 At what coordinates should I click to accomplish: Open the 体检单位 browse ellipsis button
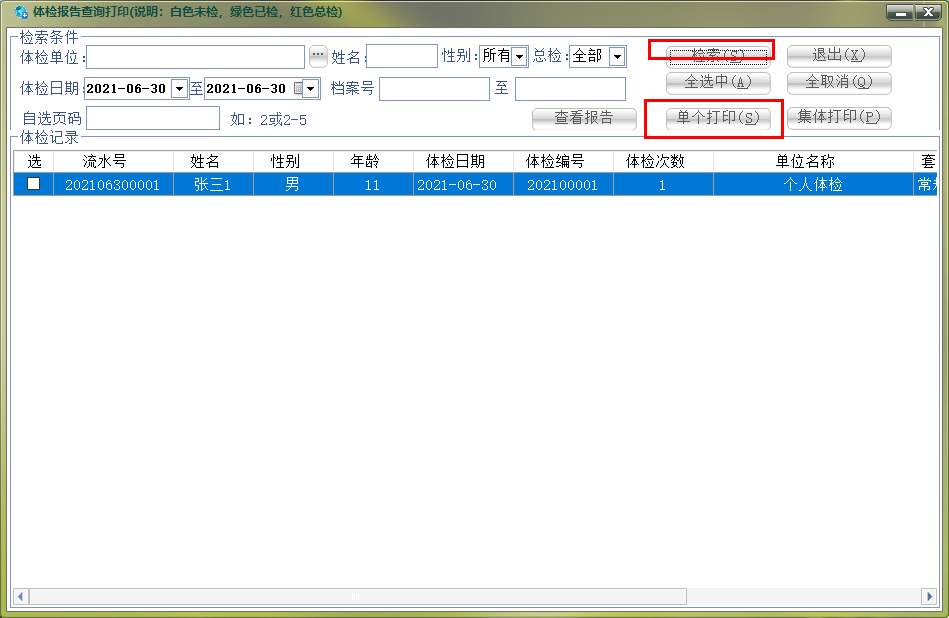pyautogui.click(x=318, y=56)
